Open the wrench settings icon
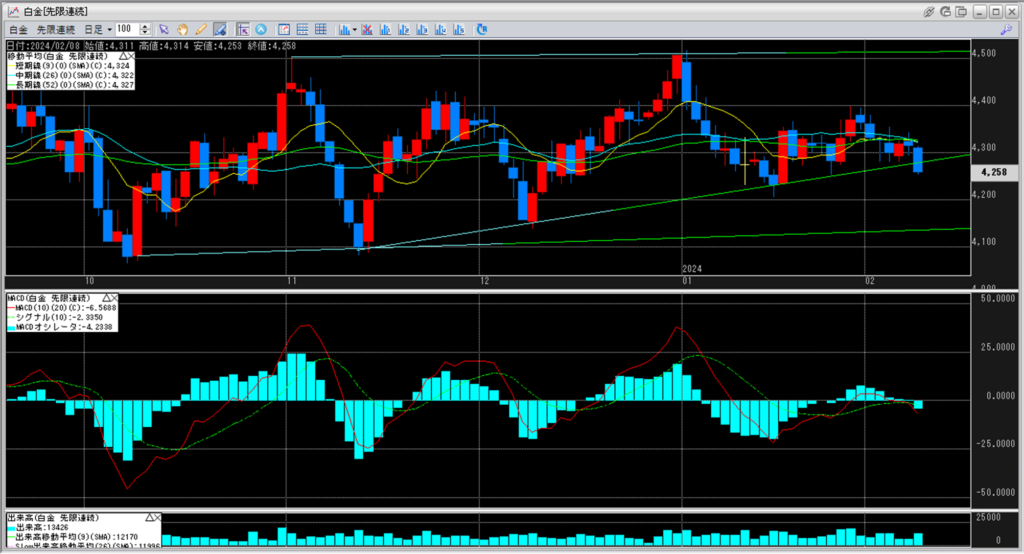 (x=1006, y=29)
